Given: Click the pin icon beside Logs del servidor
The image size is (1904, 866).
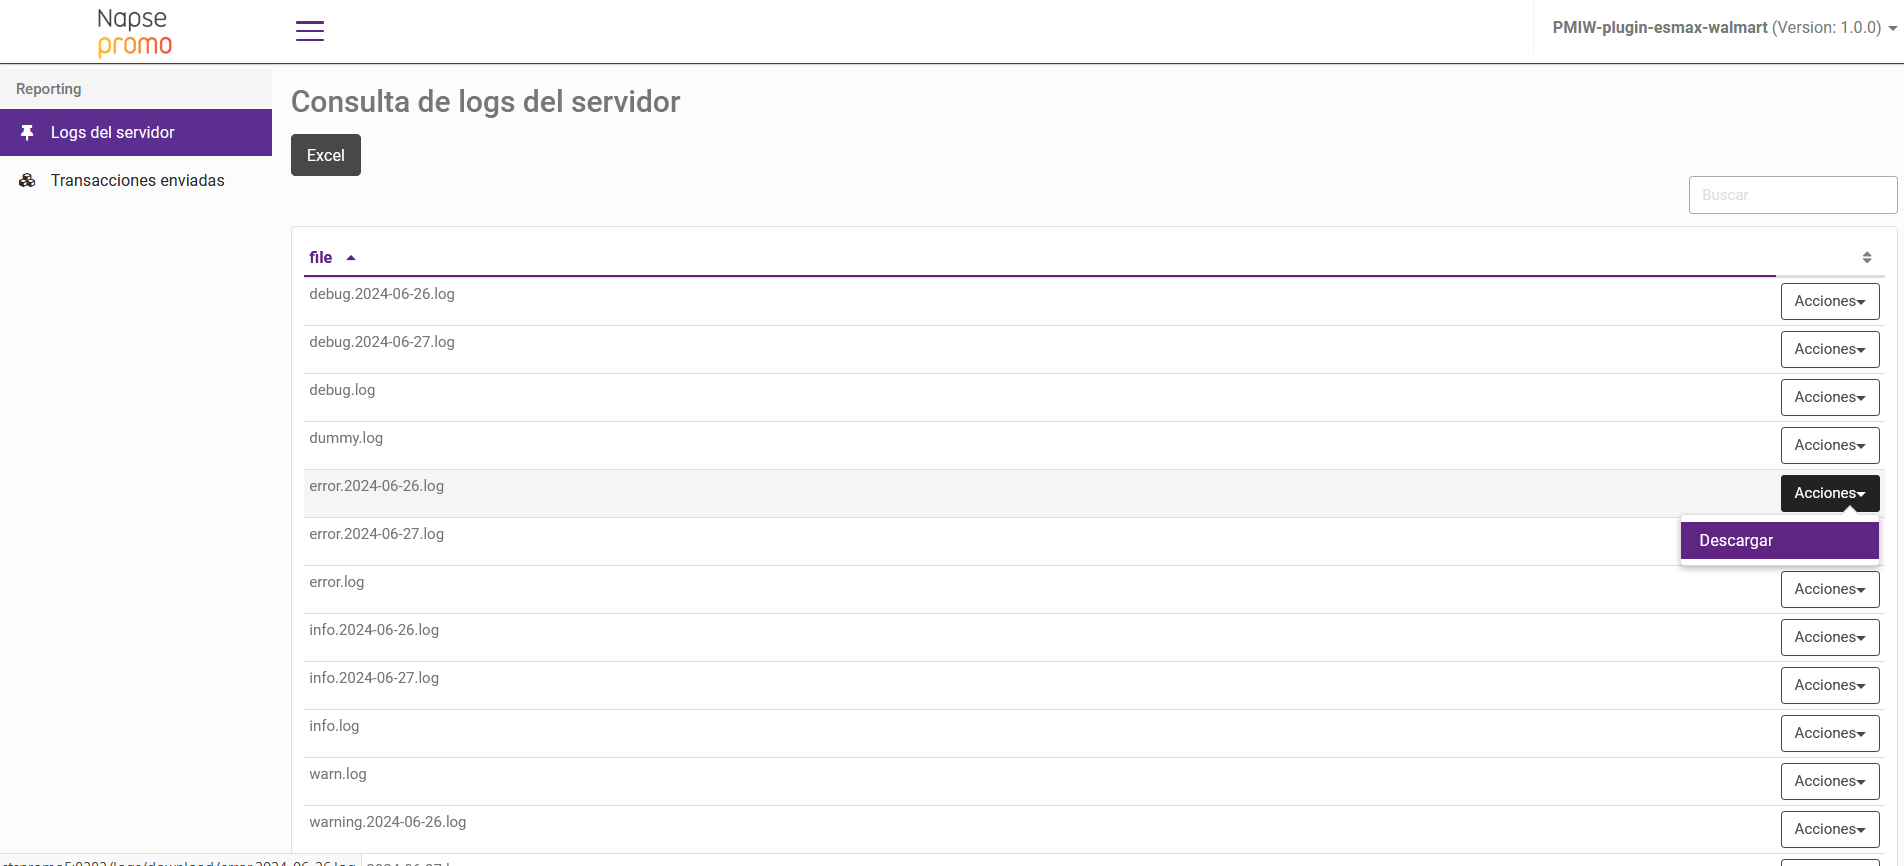Looking at the screenshot, I should pyautogui.click(x=27, y=132).
